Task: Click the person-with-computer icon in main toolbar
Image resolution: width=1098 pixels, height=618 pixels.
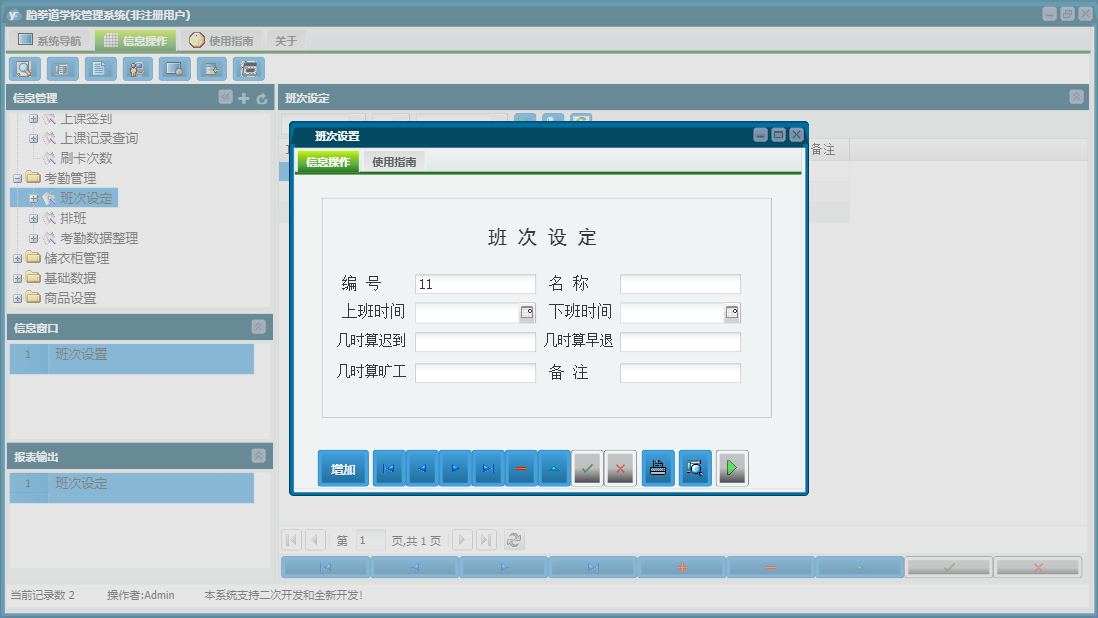Action: coord(137,69)
